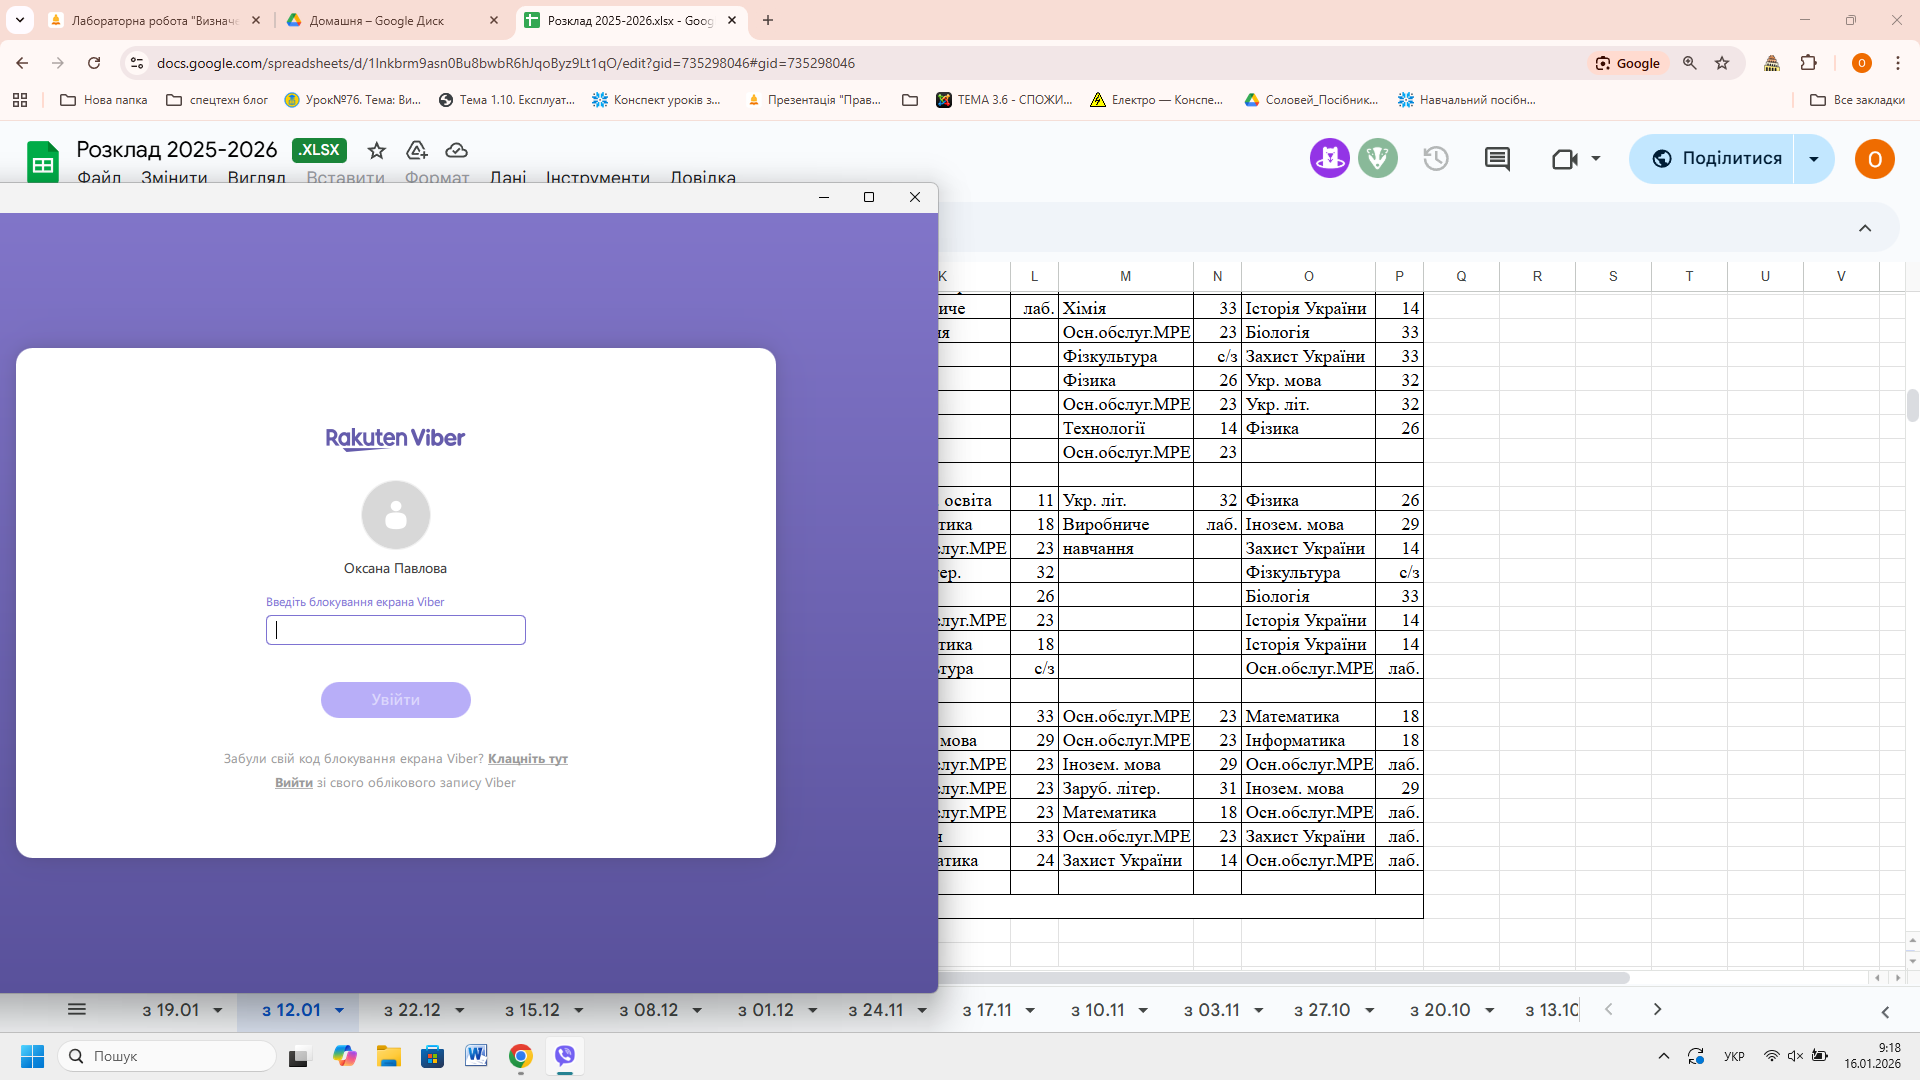
Task: Open the all sheets hamburger menu
Action: pyautogui.click(x=77, y=1010)
